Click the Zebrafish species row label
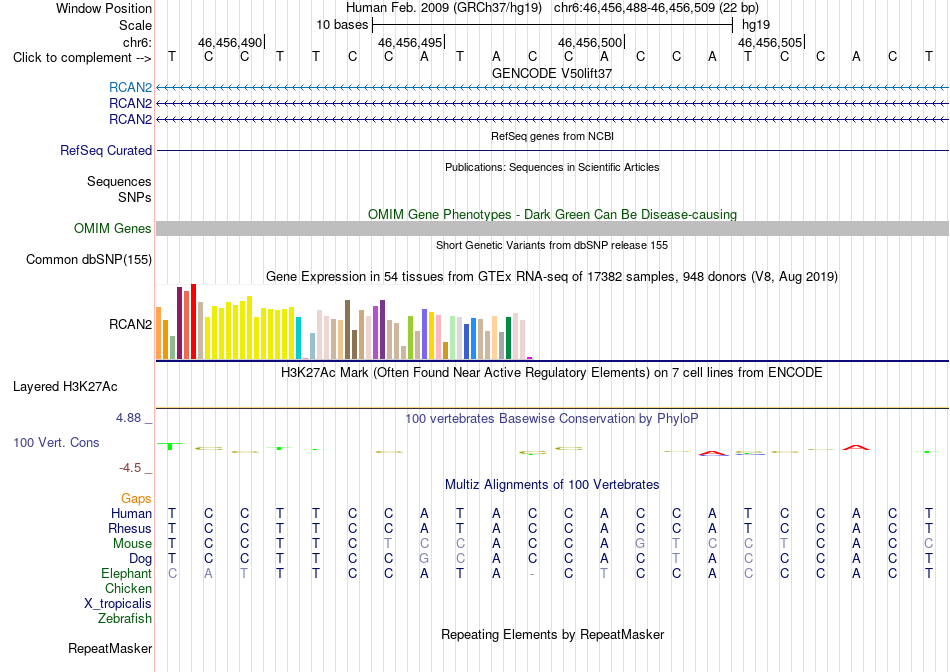This screenshot has height=672, width=950. 125,619
